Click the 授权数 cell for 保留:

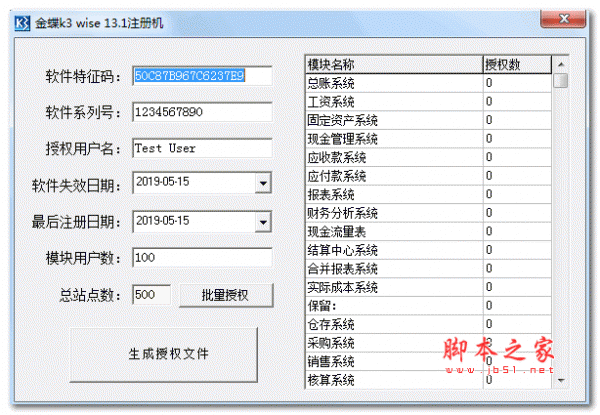click(517, 306)
